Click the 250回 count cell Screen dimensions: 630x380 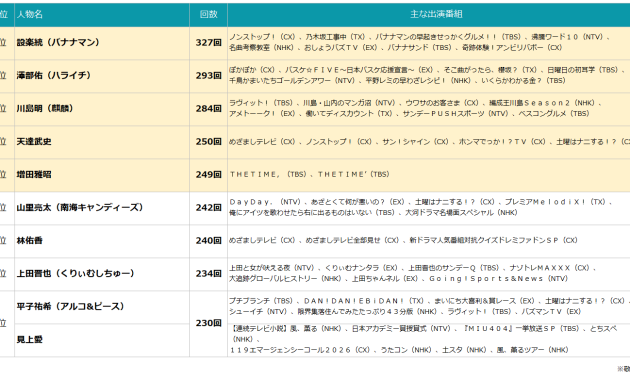(209, 142)
